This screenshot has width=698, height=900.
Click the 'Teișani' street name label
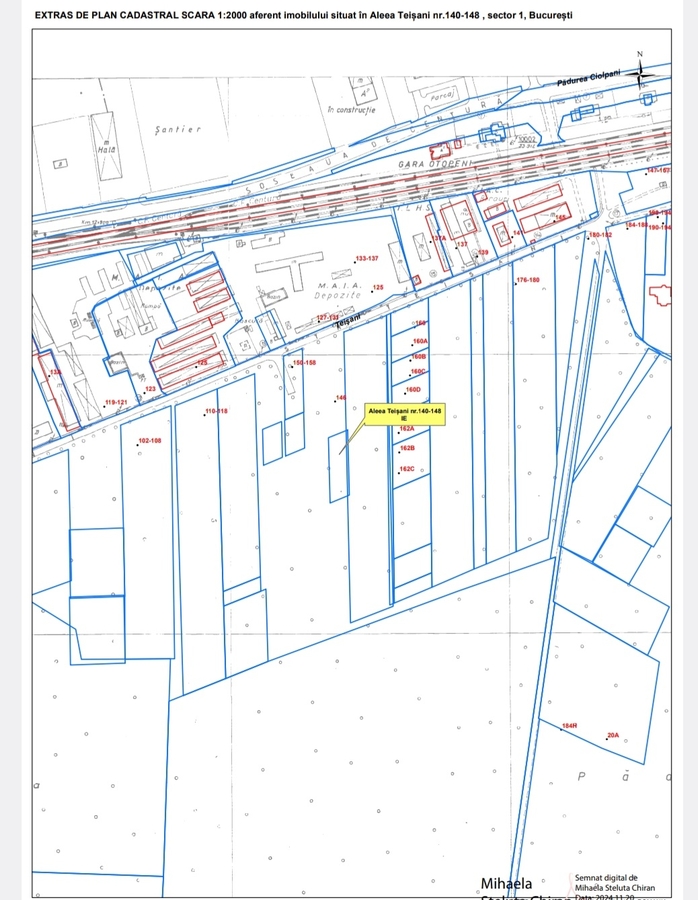[348, 320]
